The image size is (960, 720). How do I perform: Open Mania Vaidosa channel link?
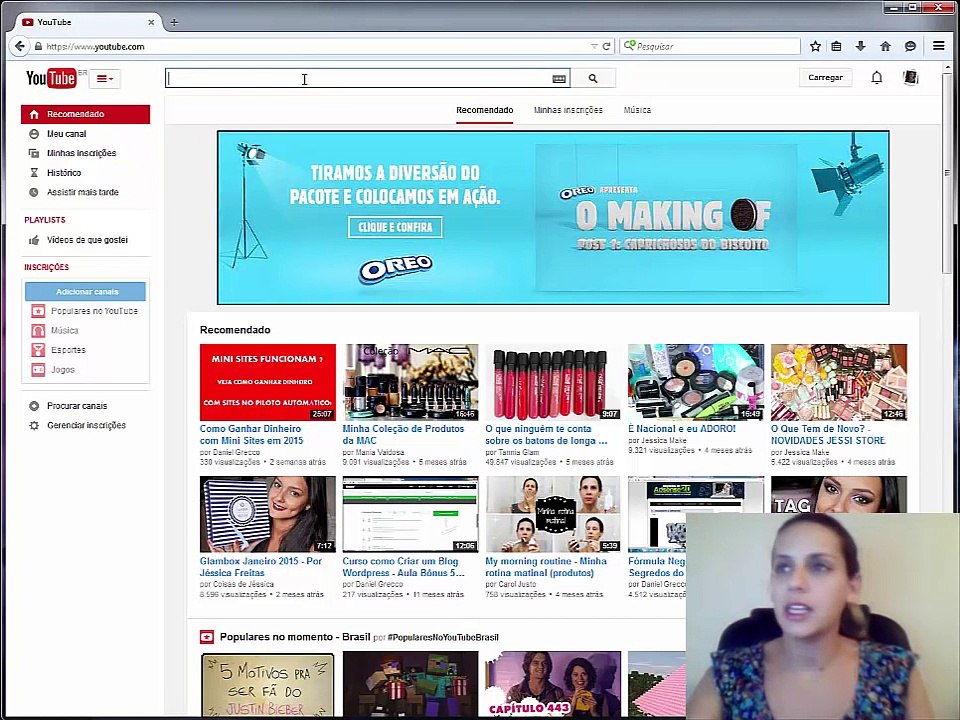[x=380, y=452]
